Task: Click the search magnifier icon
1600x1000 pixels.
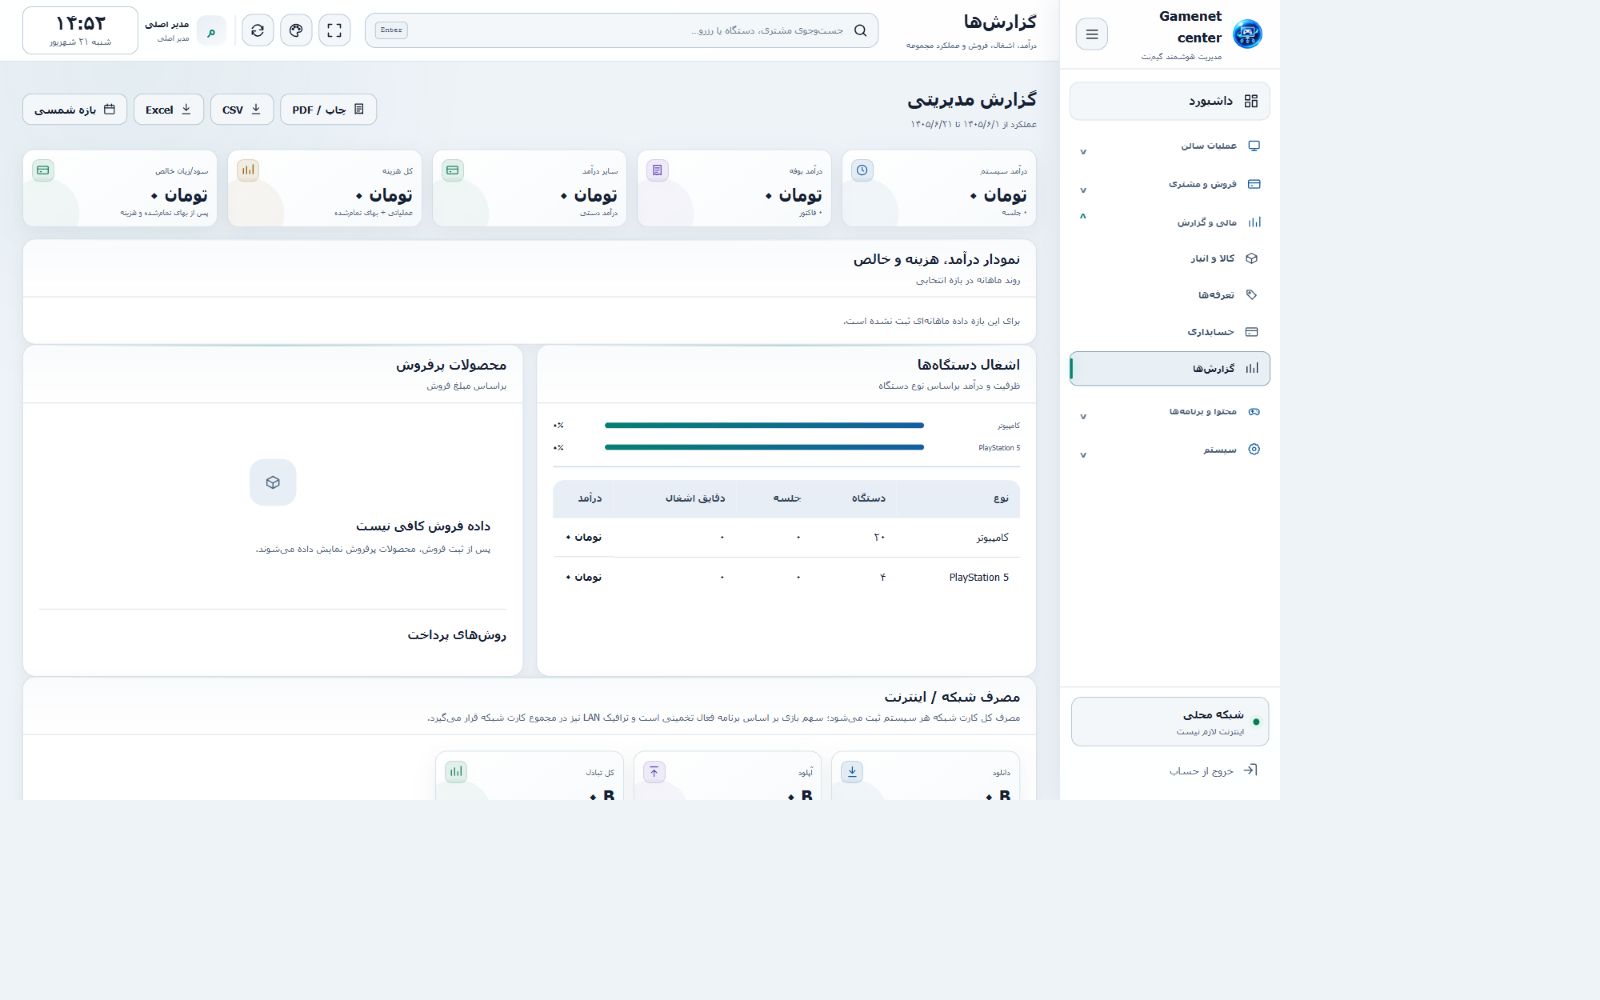Action: click(x=860, y=30)
